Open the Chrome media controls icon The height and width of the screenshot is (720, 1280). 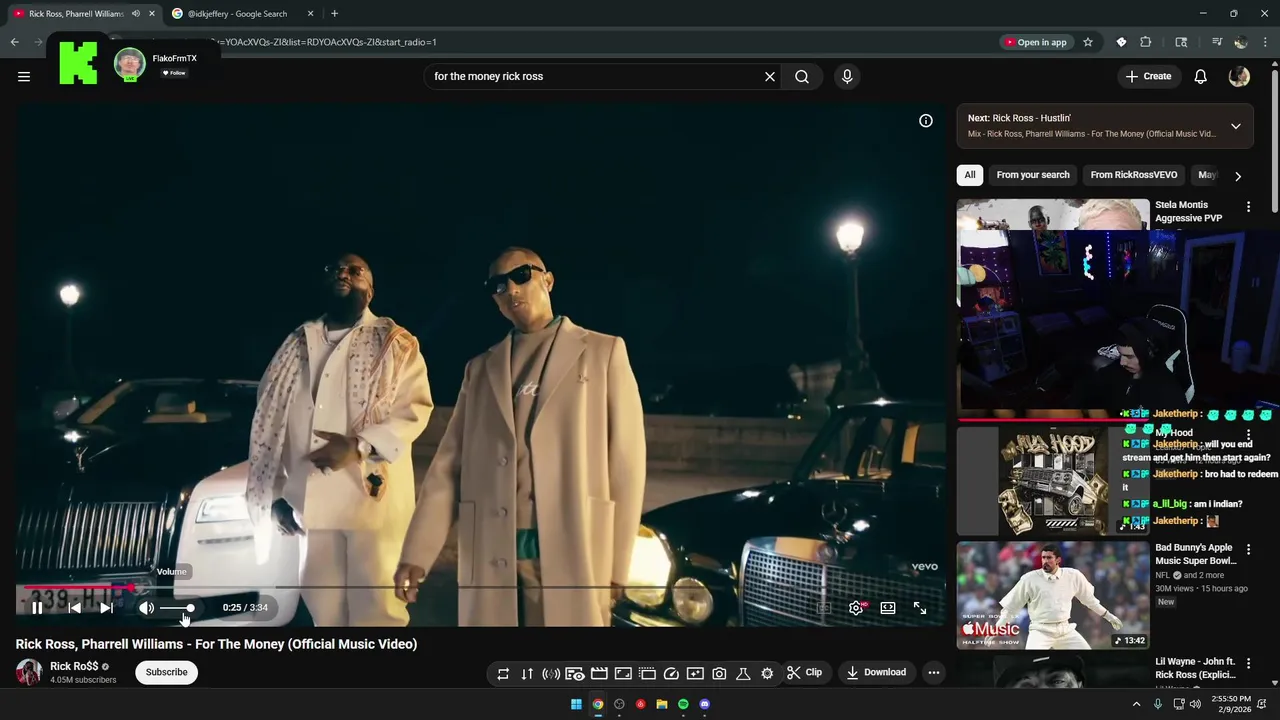[1217, 42]
